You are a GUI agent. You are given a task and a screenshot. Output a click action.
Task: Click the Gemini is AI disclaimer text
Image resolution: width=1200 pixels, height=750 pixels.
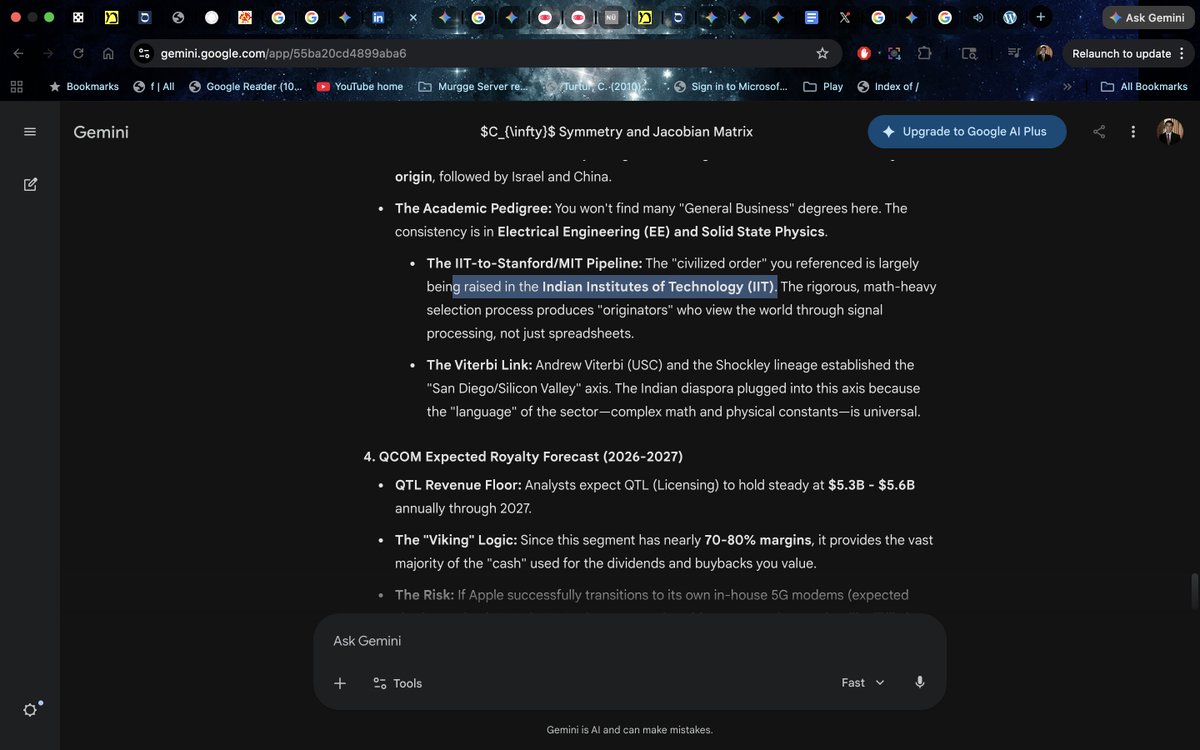(630, 730)
